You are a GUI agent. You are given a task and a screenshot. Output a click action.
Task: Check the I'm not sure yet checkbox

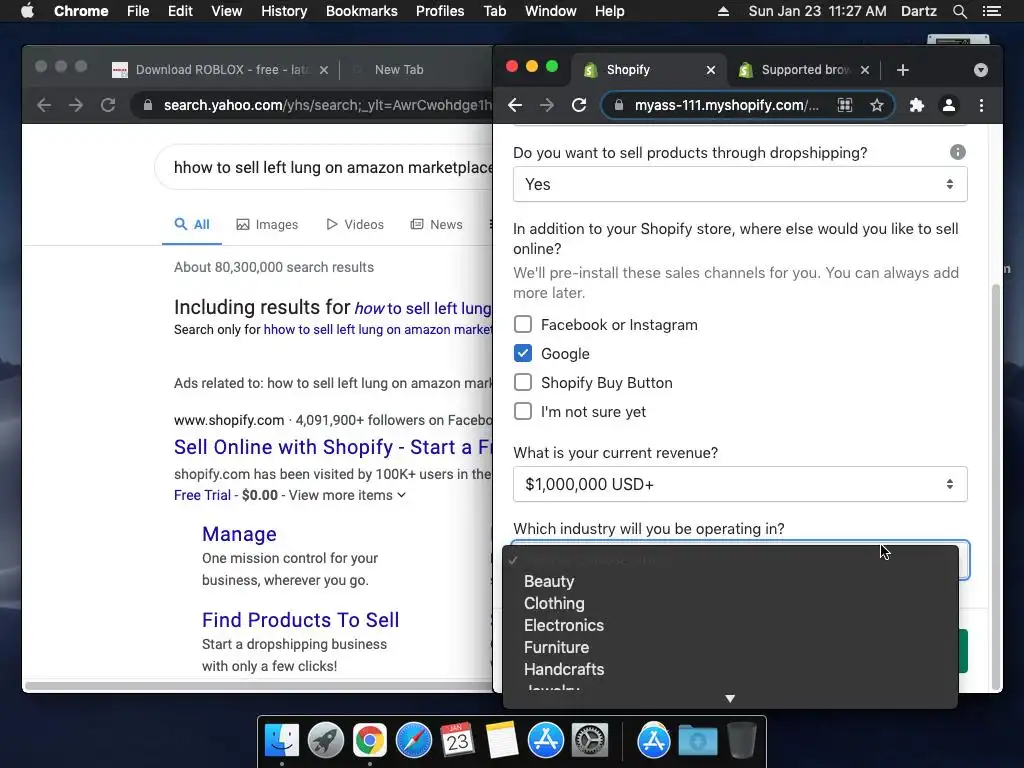[522, 411]
